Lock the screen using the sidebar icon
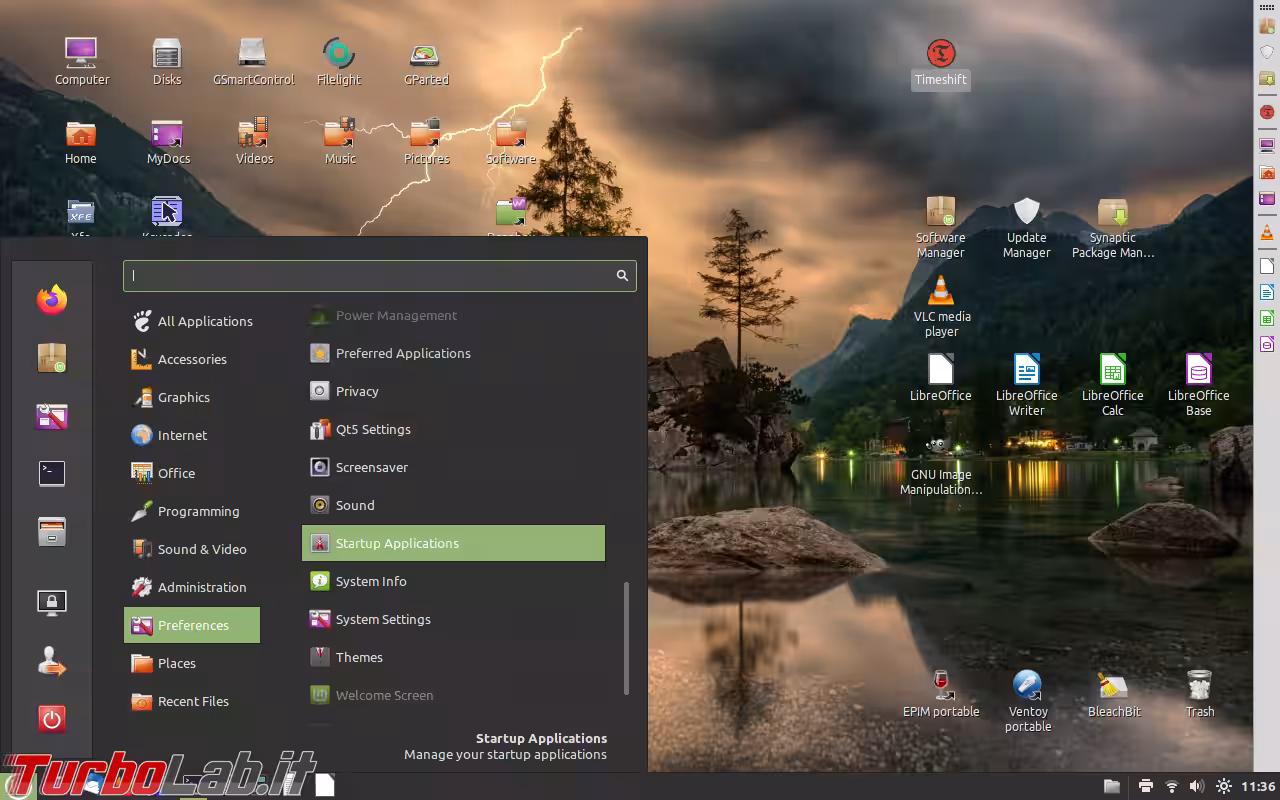The height and width of the screenshot is (800, 1280). click(x=51, y=601)
